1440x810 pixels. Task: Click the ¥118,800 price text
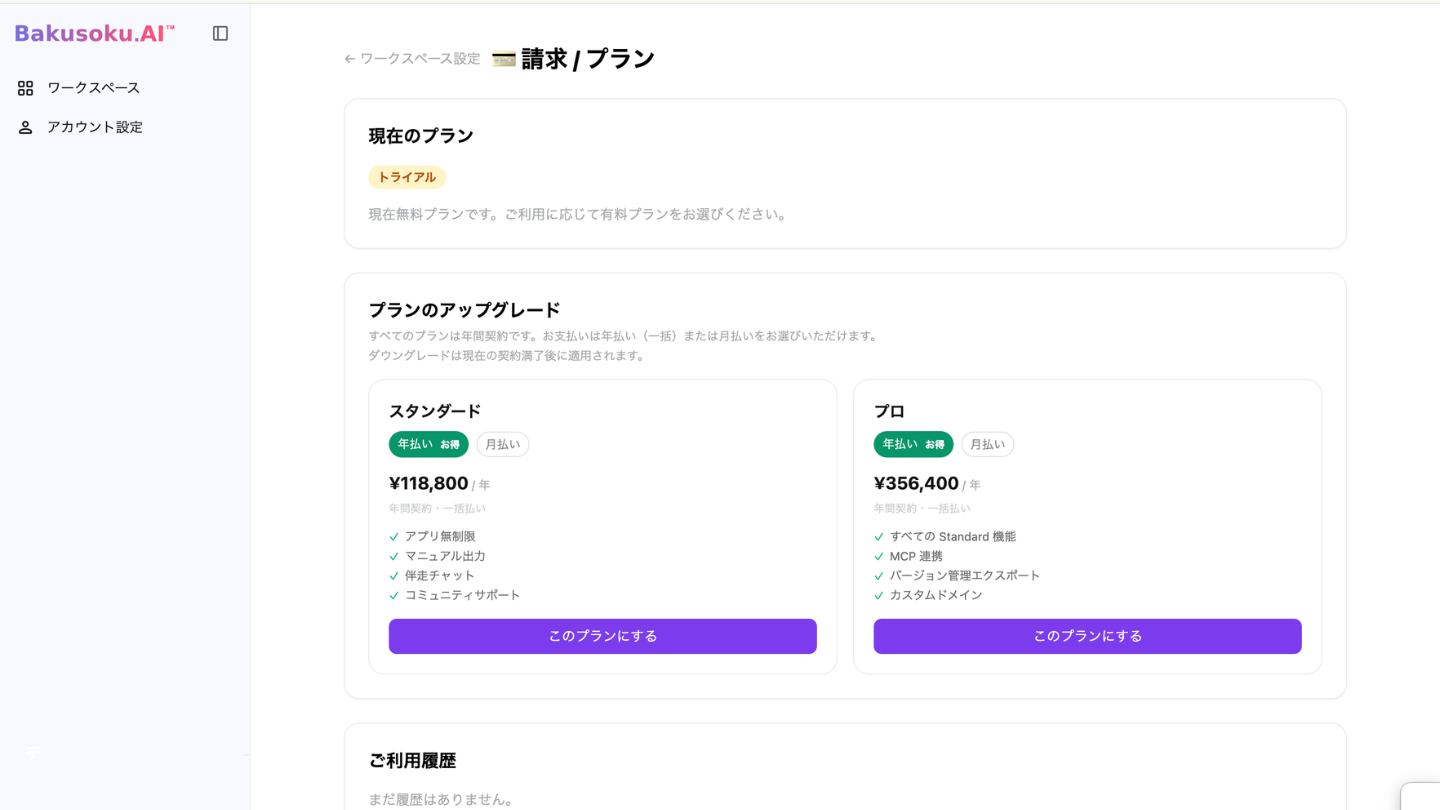click(429, 484)
